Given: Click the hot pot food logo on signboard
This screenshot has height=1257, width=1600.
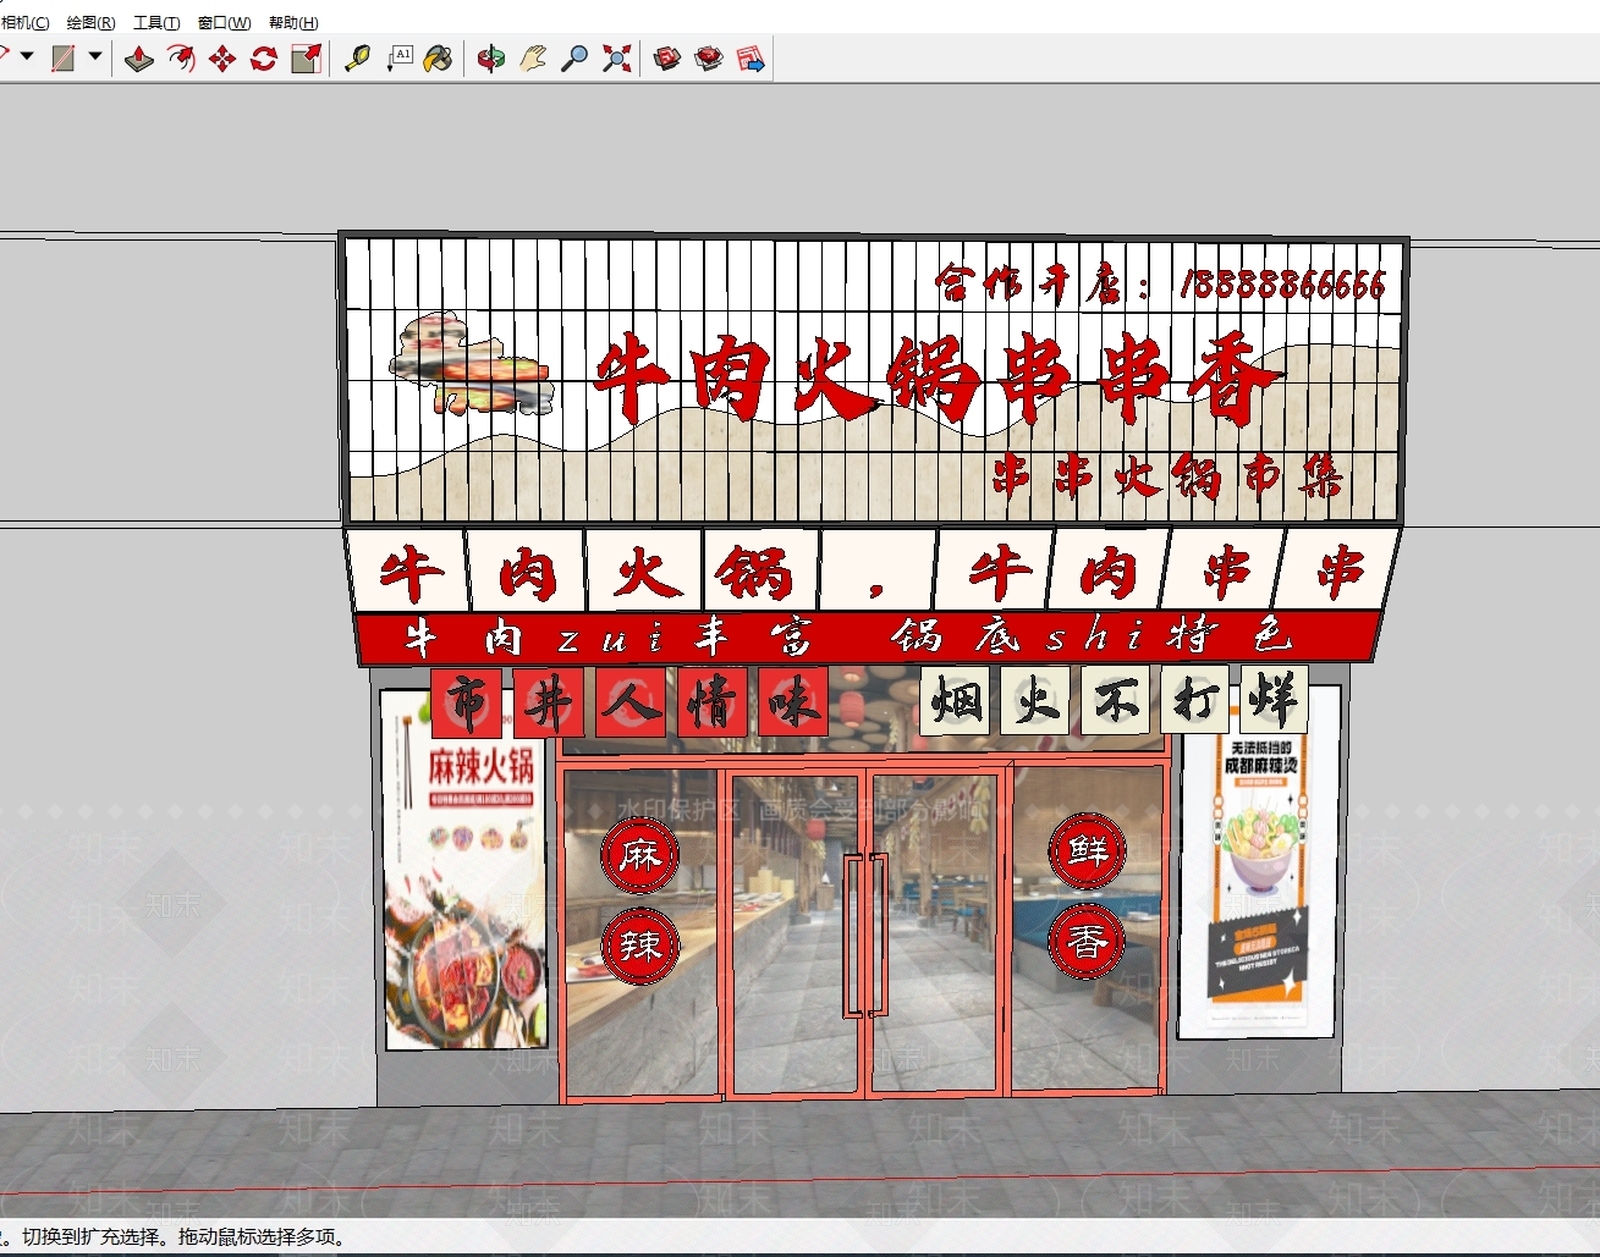Looking at the screenshot, I should pyautogui.click(x=470, y=364).
